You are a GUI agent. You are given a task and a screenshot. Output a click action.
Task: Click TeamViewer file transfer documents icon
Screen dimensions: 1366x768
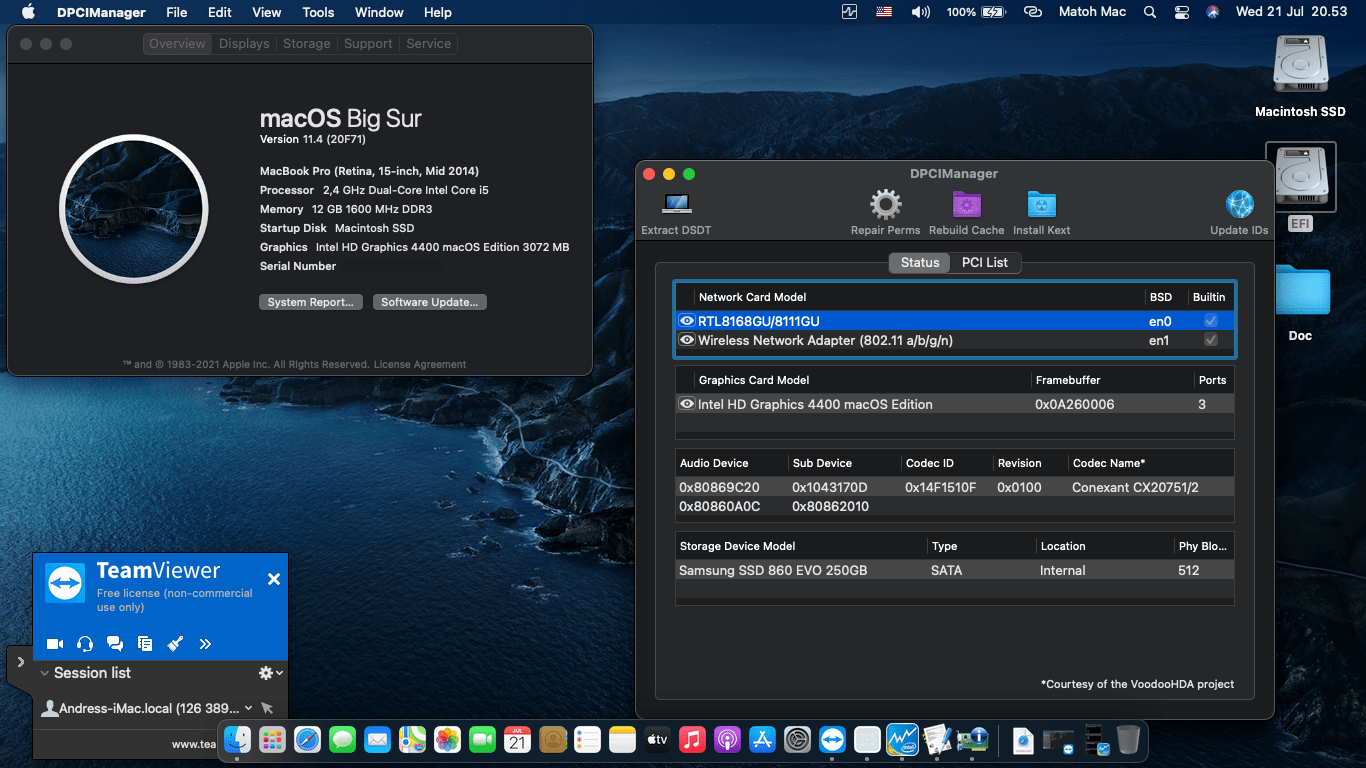pyautogui.click(x=145, y=644)
